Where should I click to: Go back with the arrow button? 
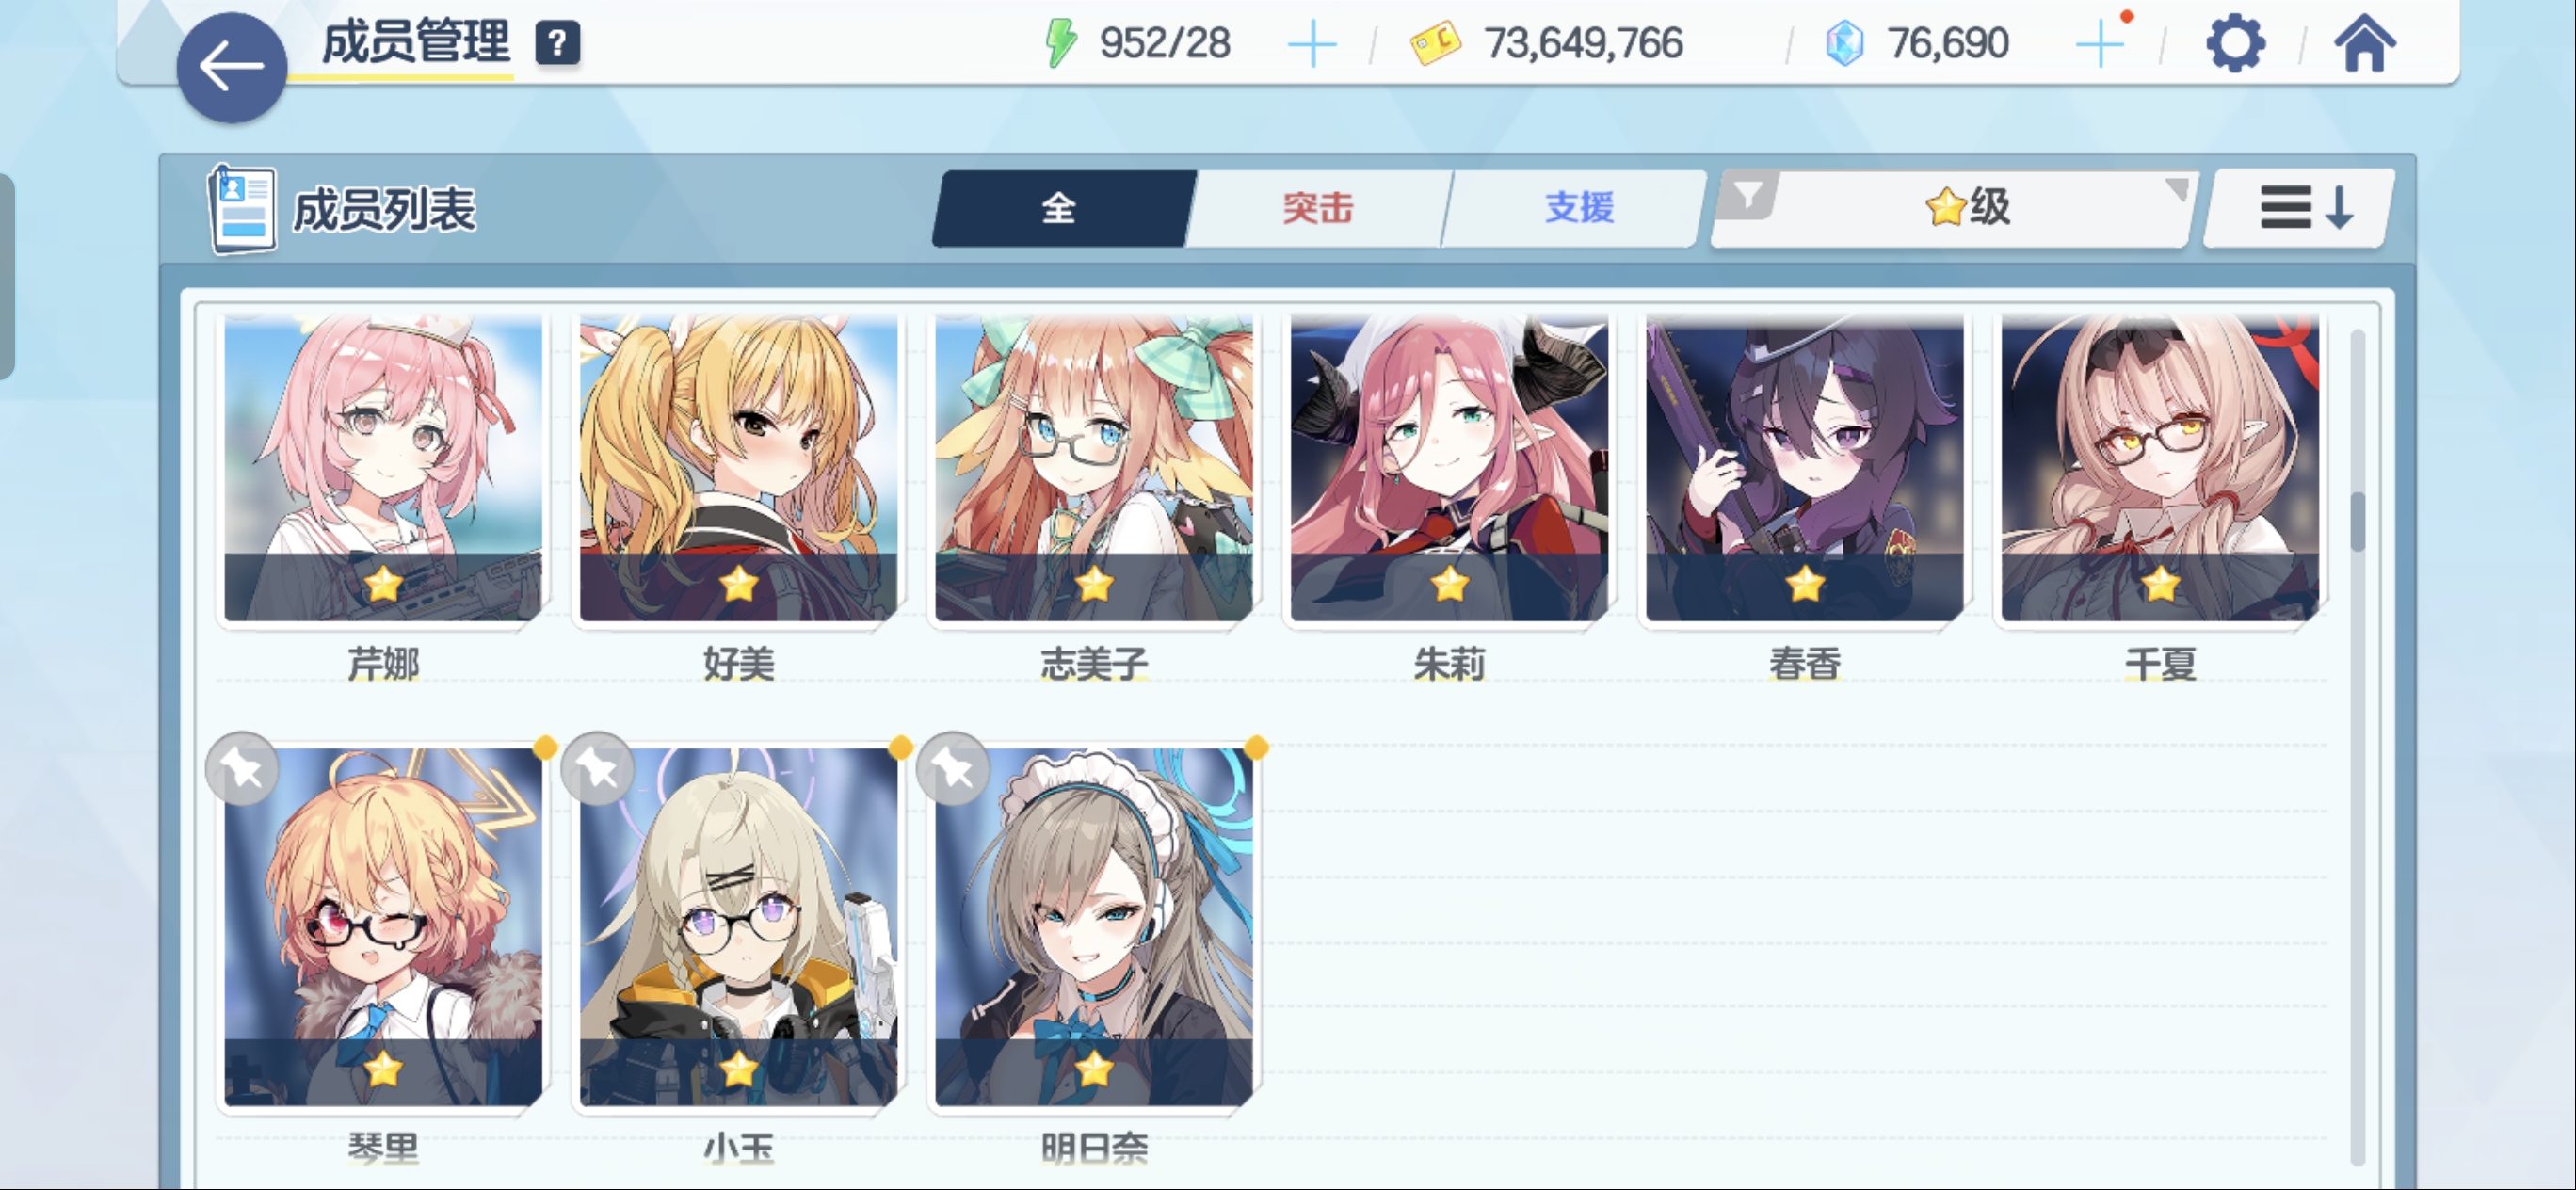(231, 67)
